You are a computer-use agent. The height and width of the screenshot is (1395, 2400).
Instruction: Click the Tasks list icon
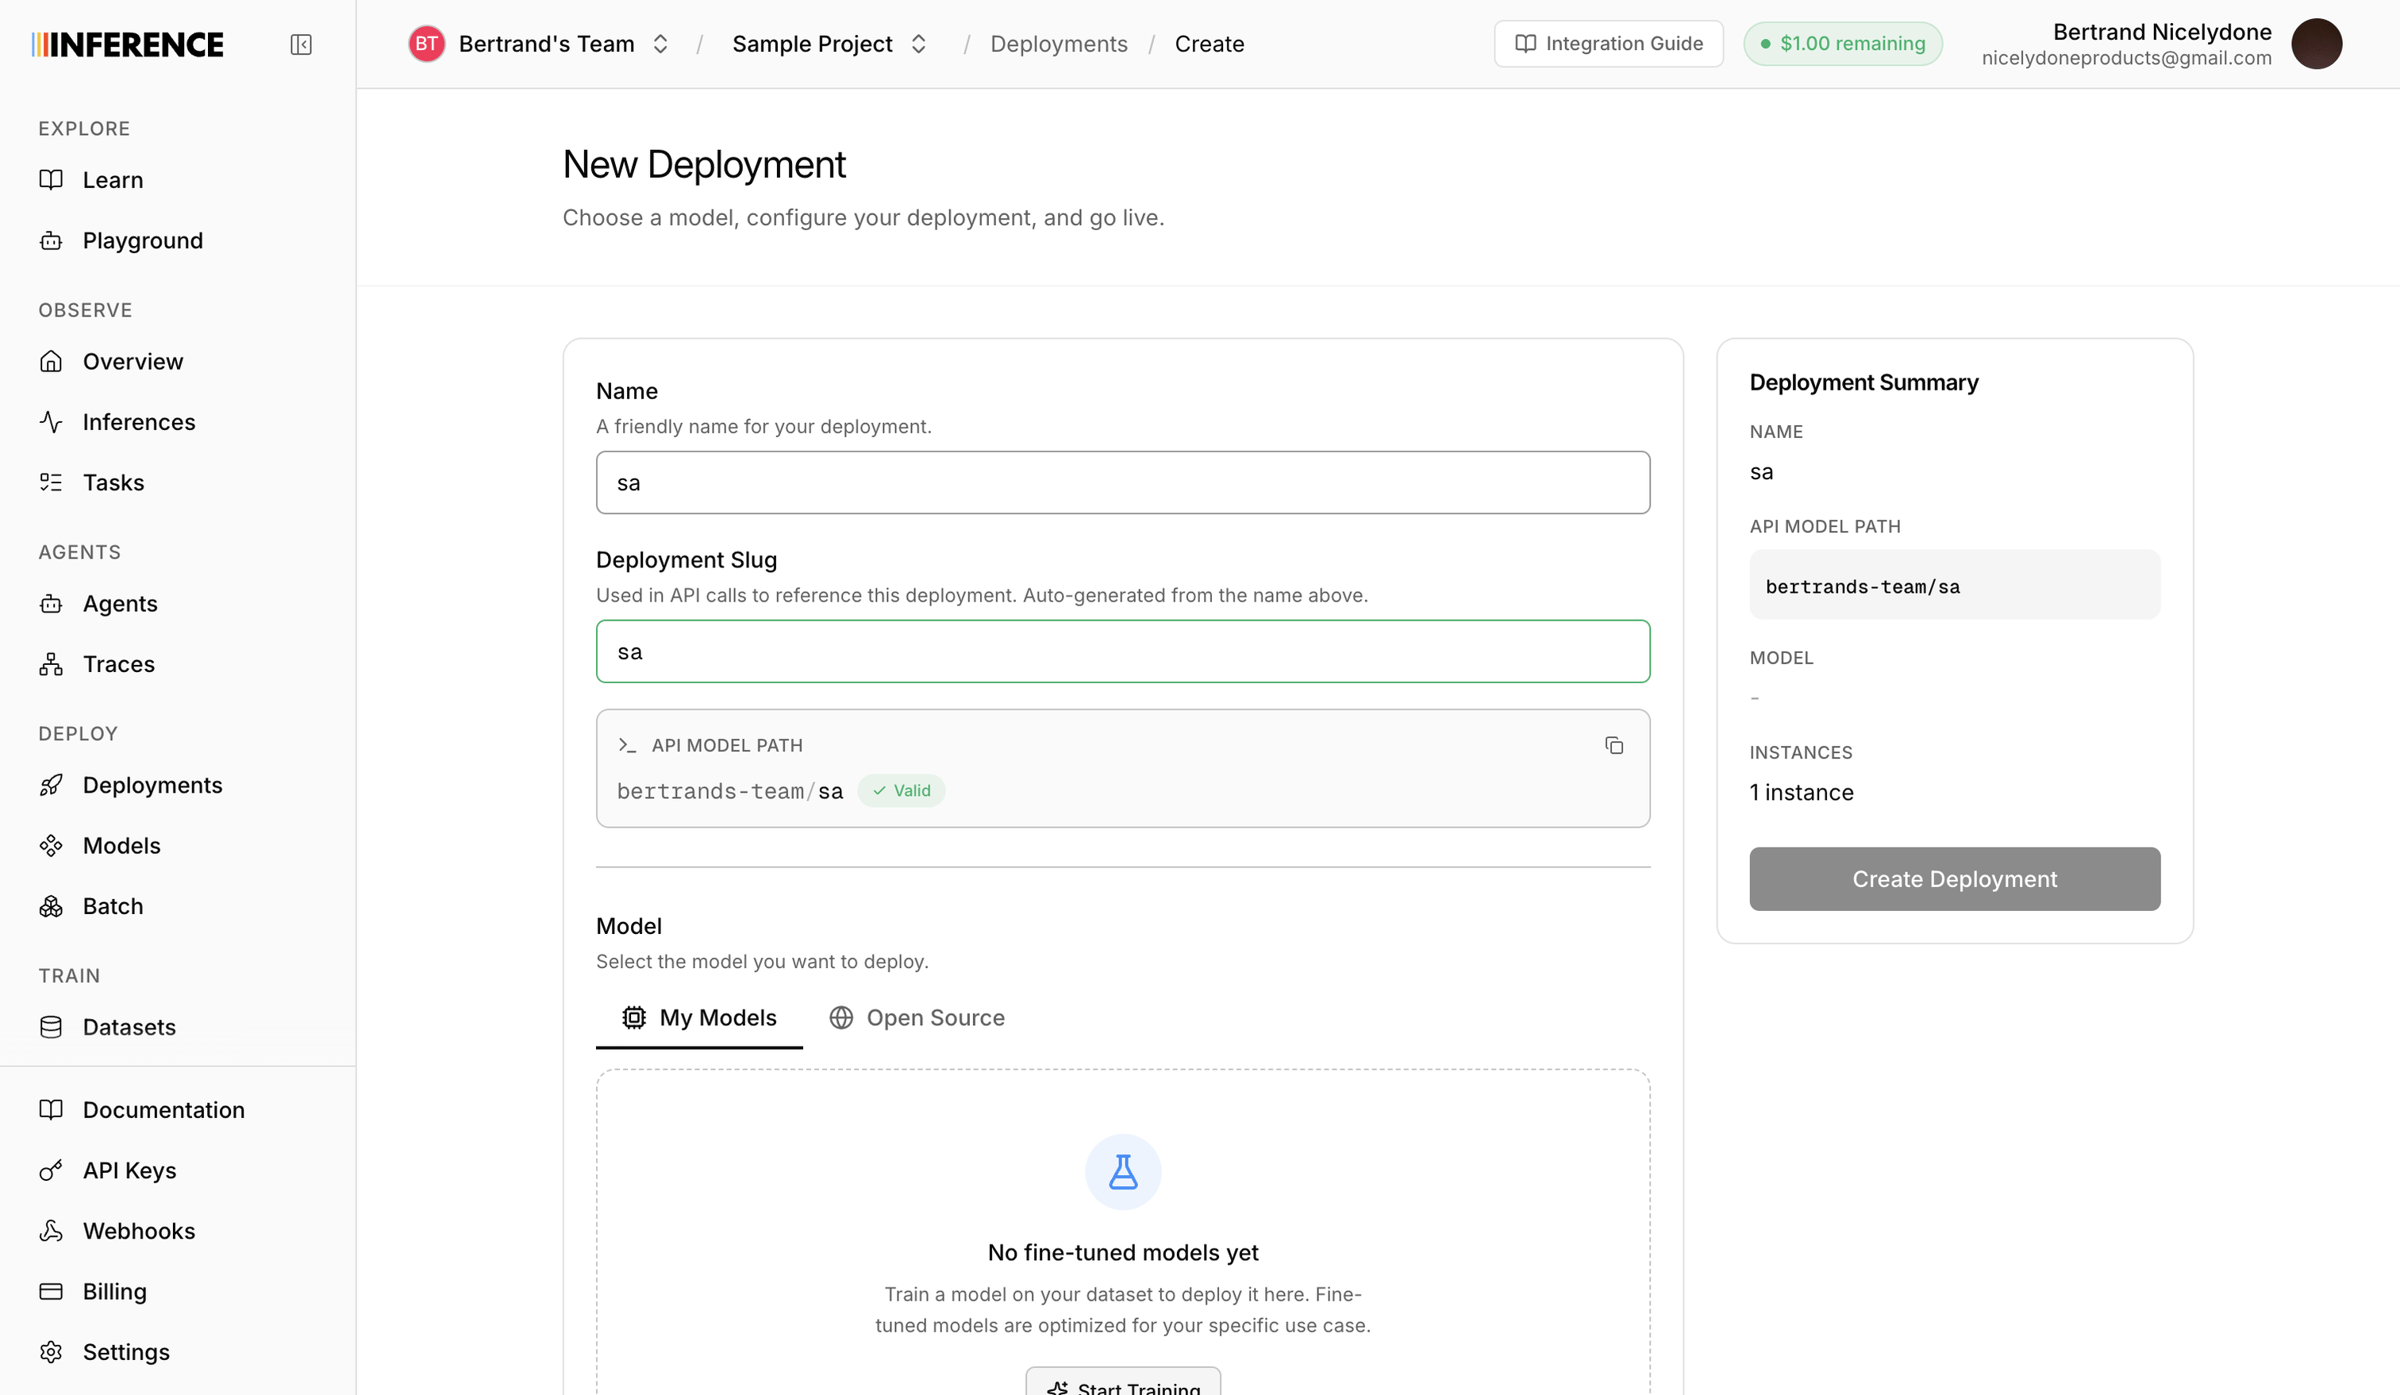tap(51, 482)
